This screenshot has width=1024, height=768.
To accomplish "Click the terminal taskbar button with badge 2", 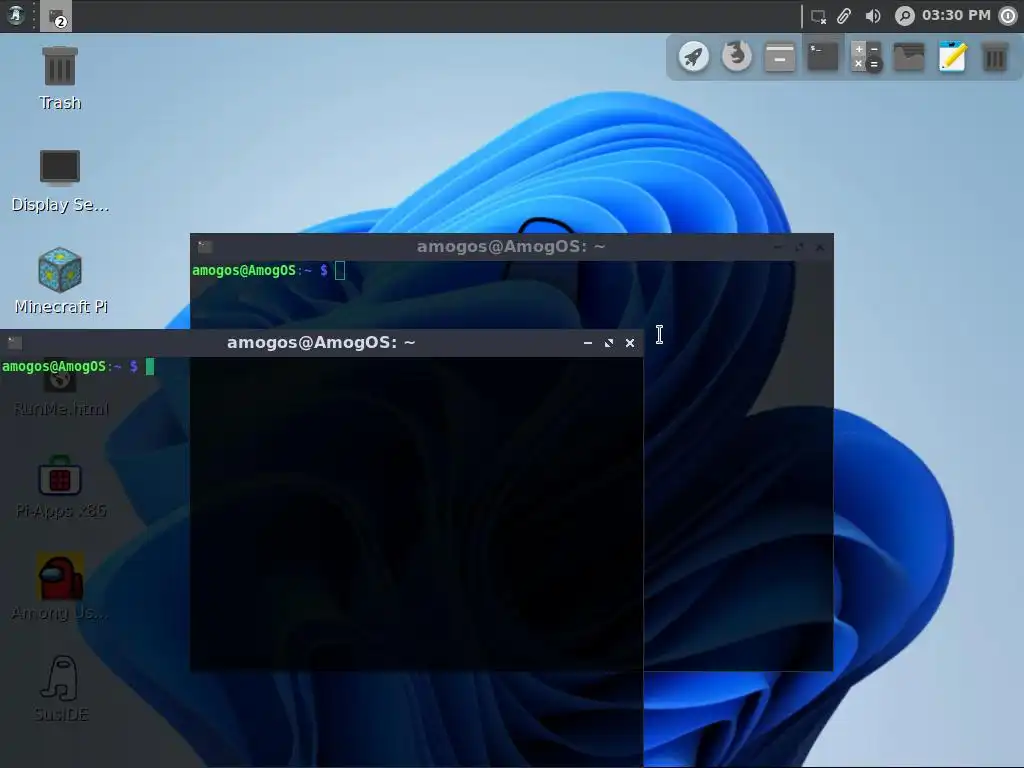I will (56, 16).
